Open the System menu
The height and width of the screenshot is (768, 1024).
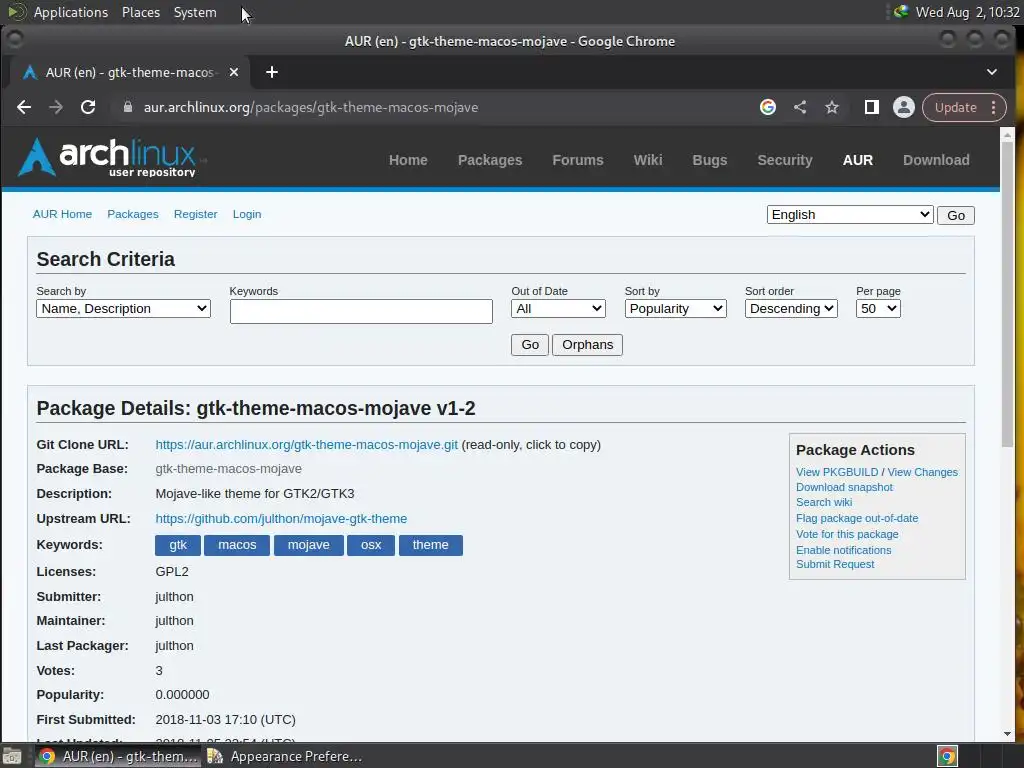[195, 12]
